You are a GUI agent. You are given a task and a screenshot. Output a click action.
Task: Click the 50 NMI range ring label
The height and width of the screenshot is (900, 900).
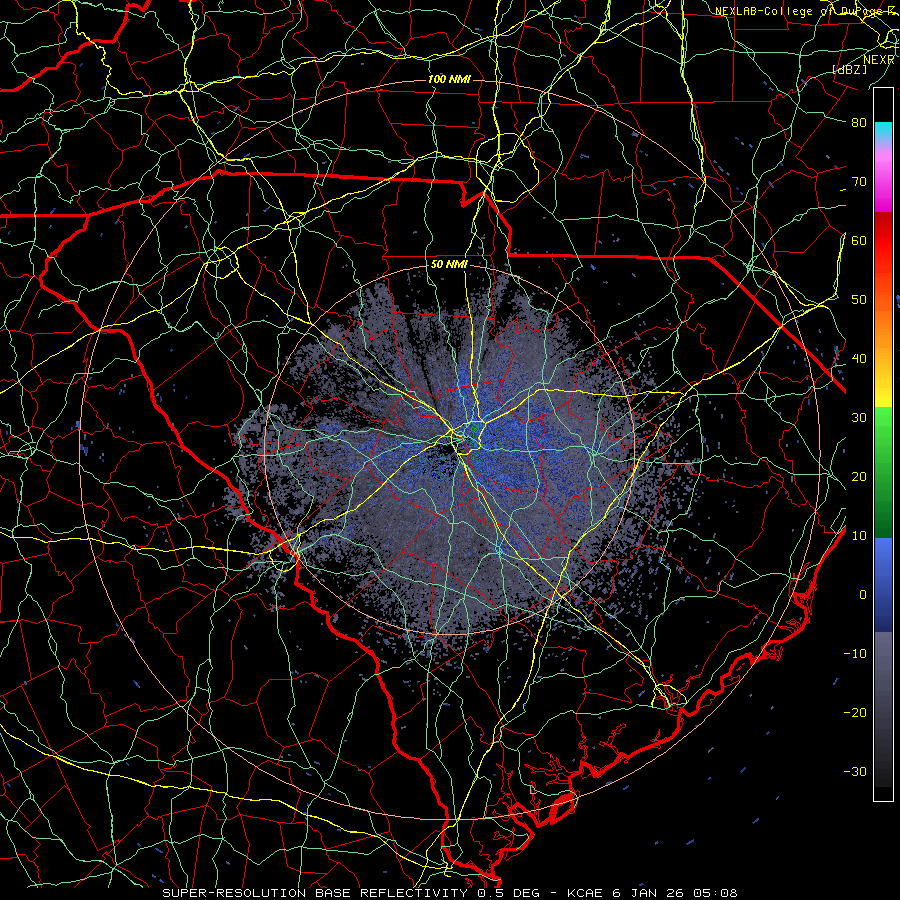(449, 265)
